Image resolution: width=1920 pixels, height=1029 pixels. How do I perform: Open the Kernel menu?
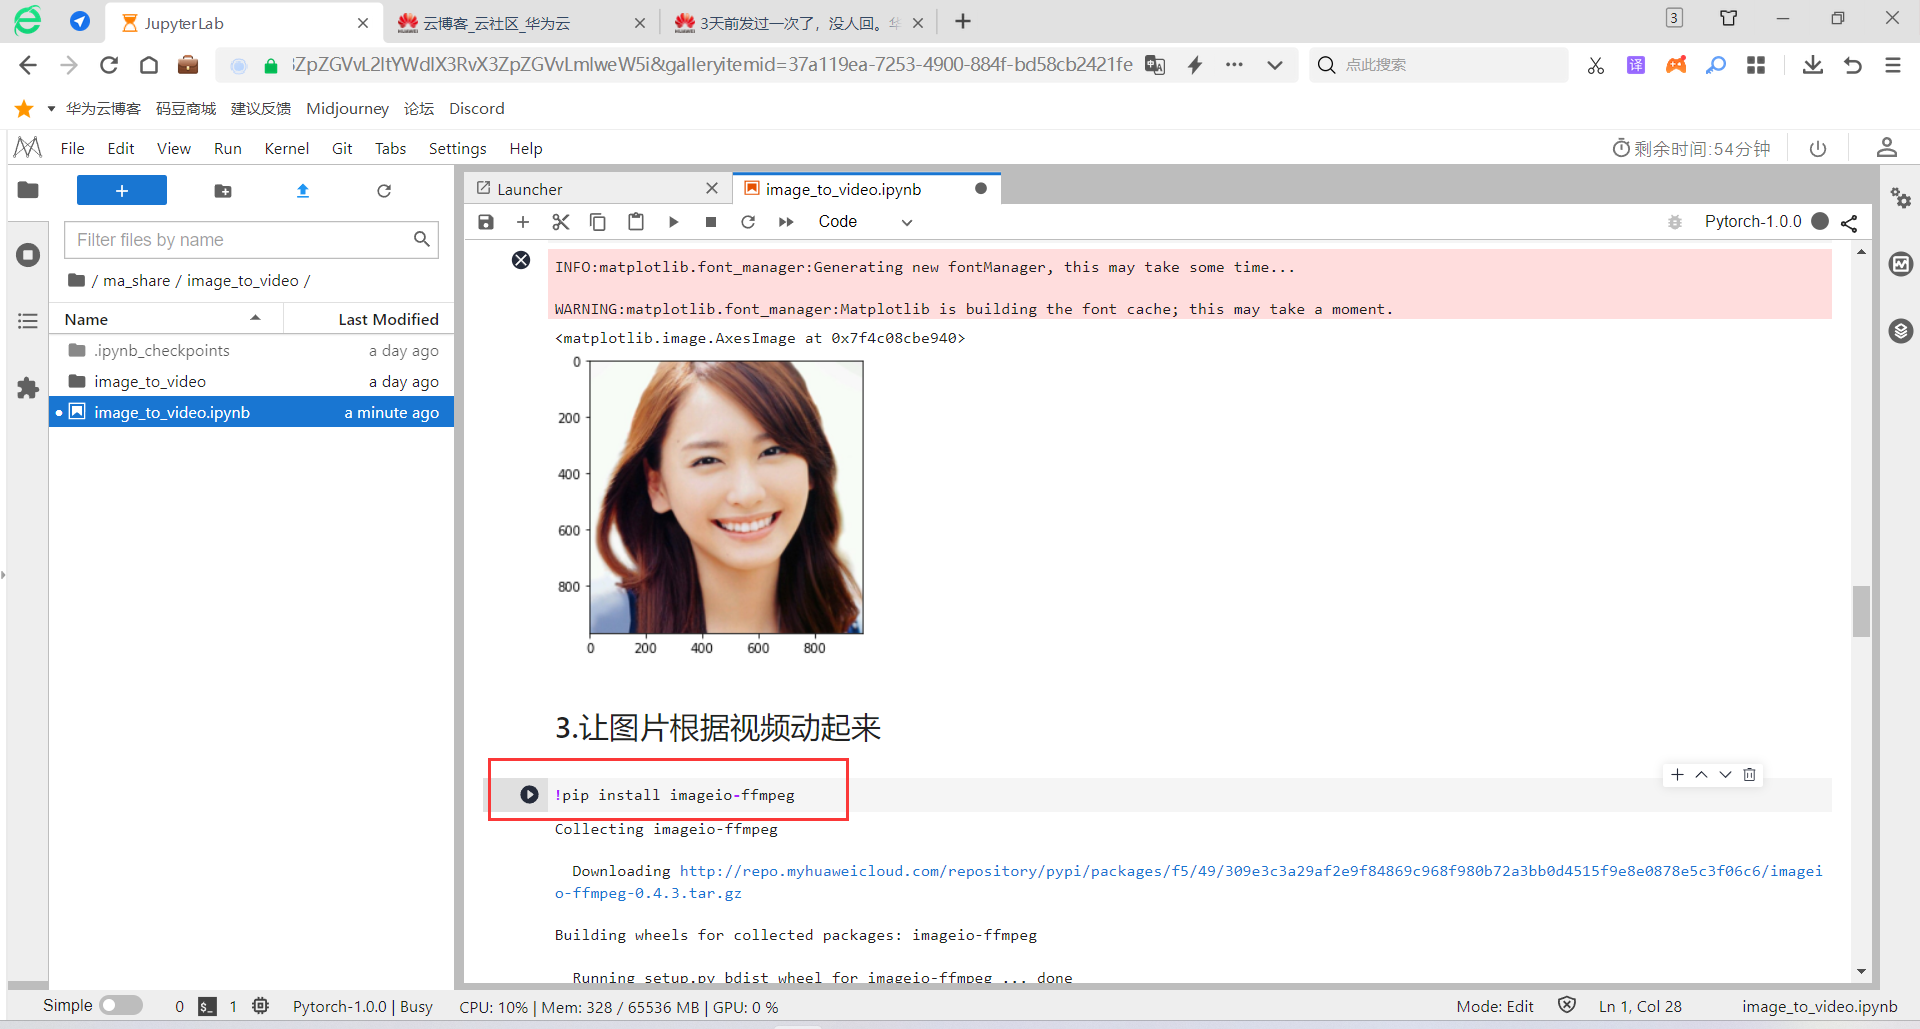(x=287, y=149)
